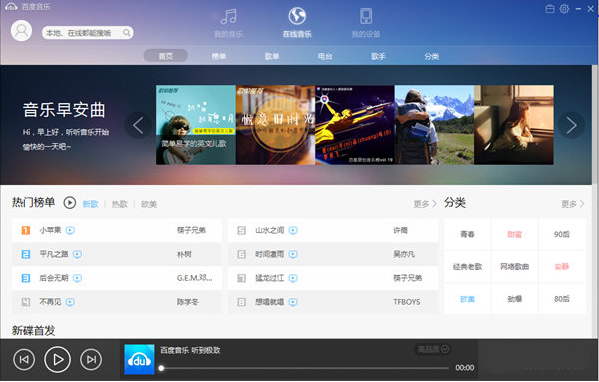
Task: Click MV icon next to 想唱就唱
Action: [293, 302]
